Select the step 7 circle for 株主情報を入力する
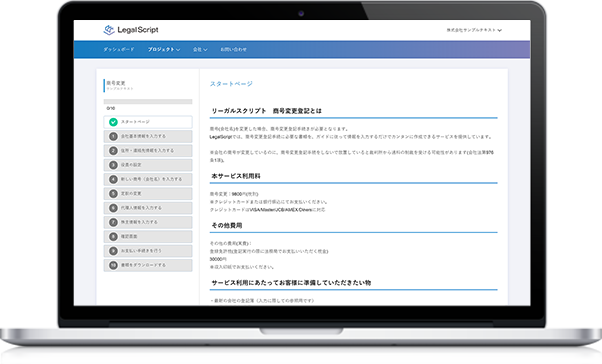602x364 pixels. [x=113, y=222]
